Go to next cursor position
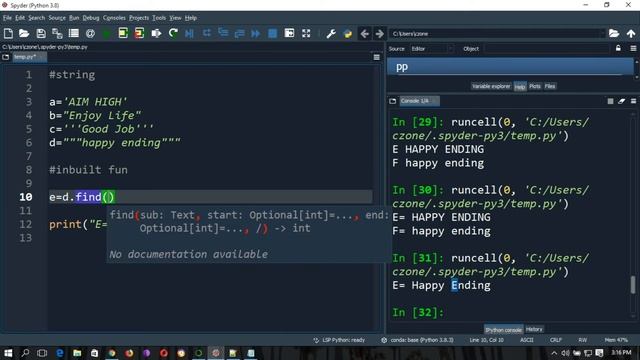 click(x=380, y=33)
